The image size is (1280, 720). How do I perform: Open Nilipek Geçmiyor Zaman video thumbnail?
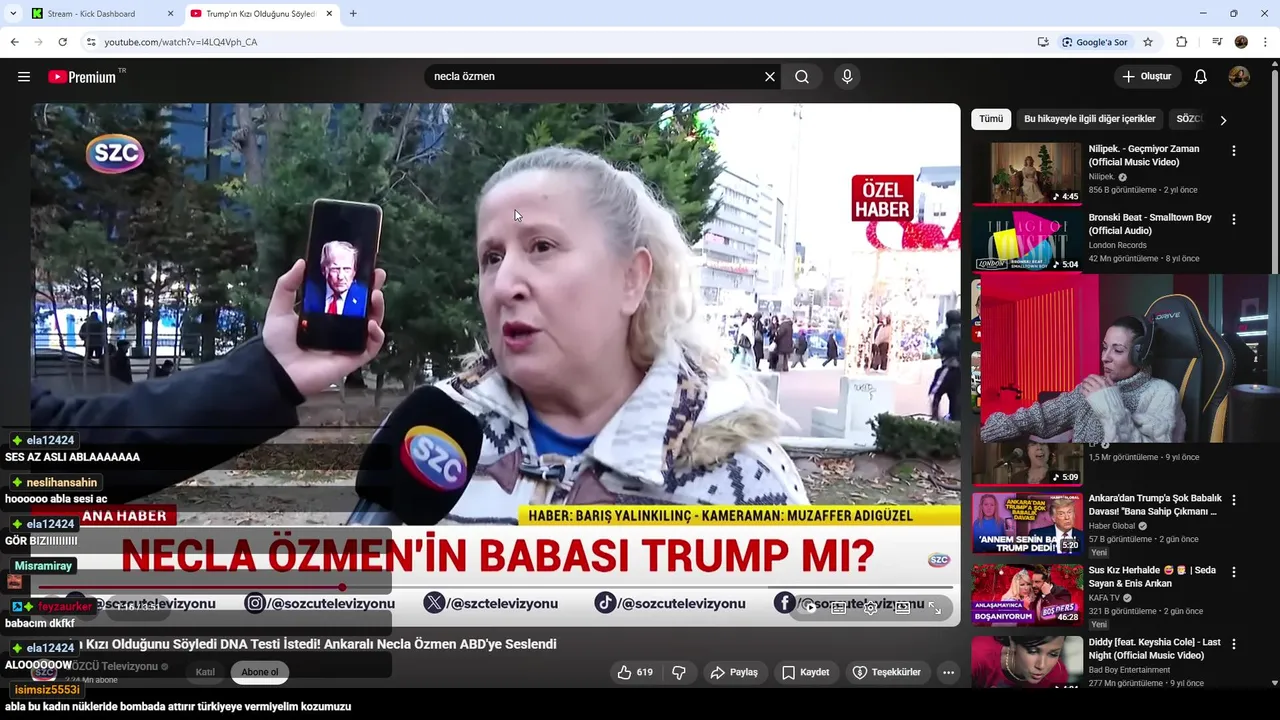[x=1027, y=173]
